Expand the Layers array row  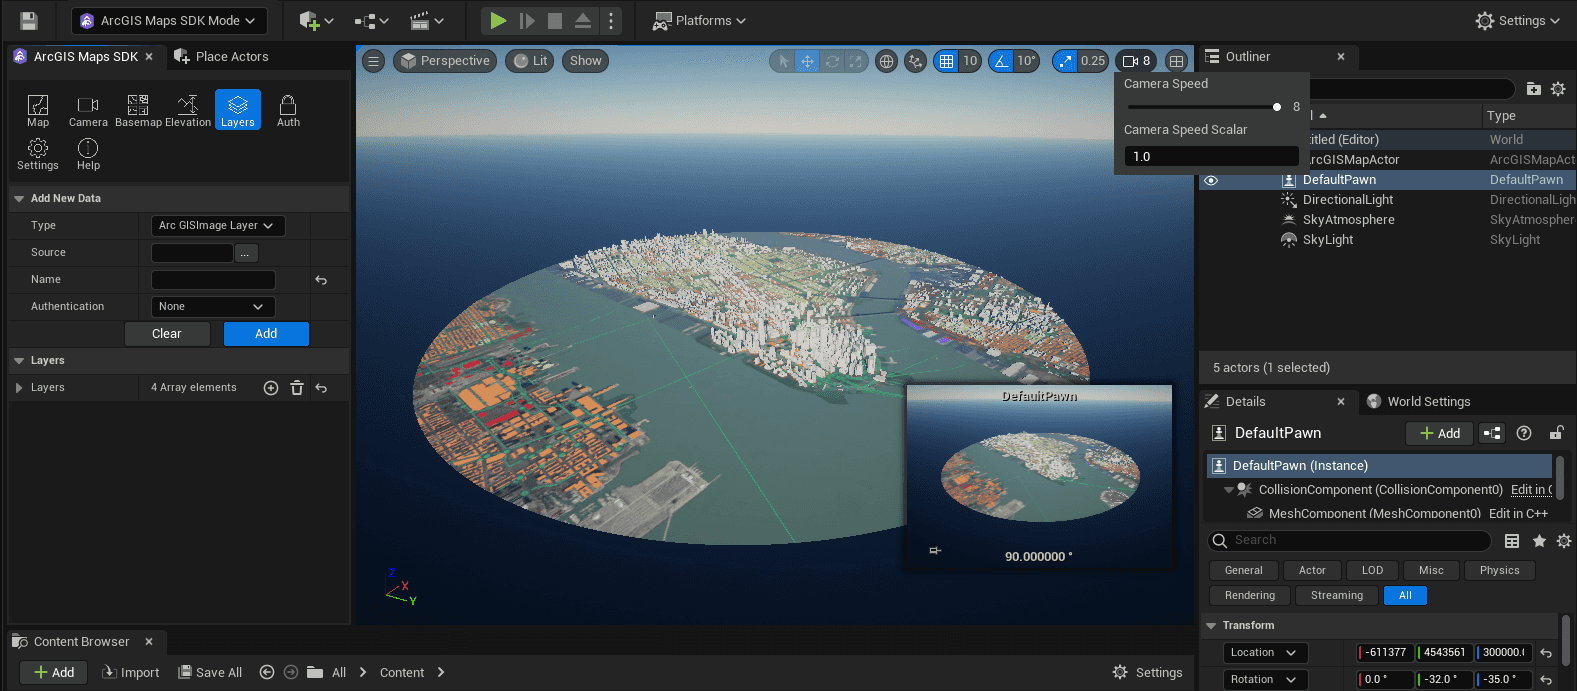19,388
